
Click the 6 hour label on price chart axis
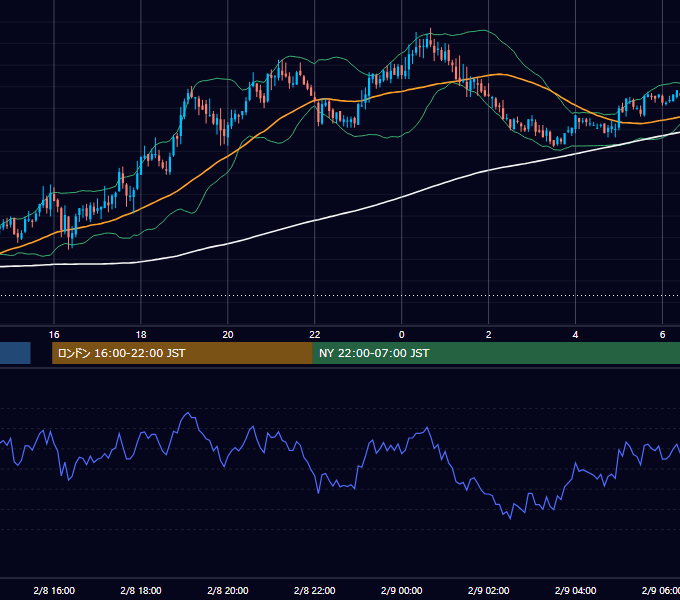[x=662, y=335]
